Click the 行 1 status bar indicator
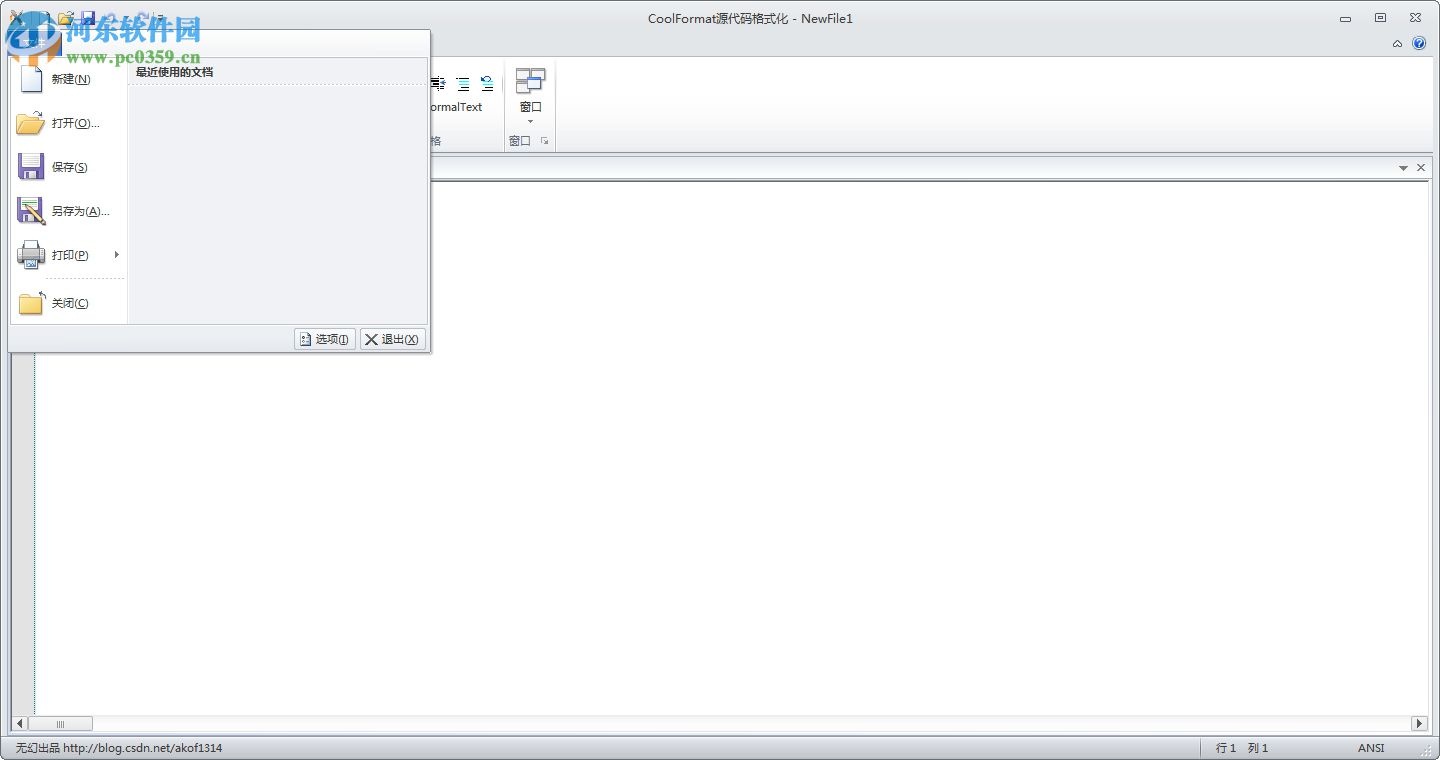The height and width of the screenshot is (760, 1440). pos(1226,748)
